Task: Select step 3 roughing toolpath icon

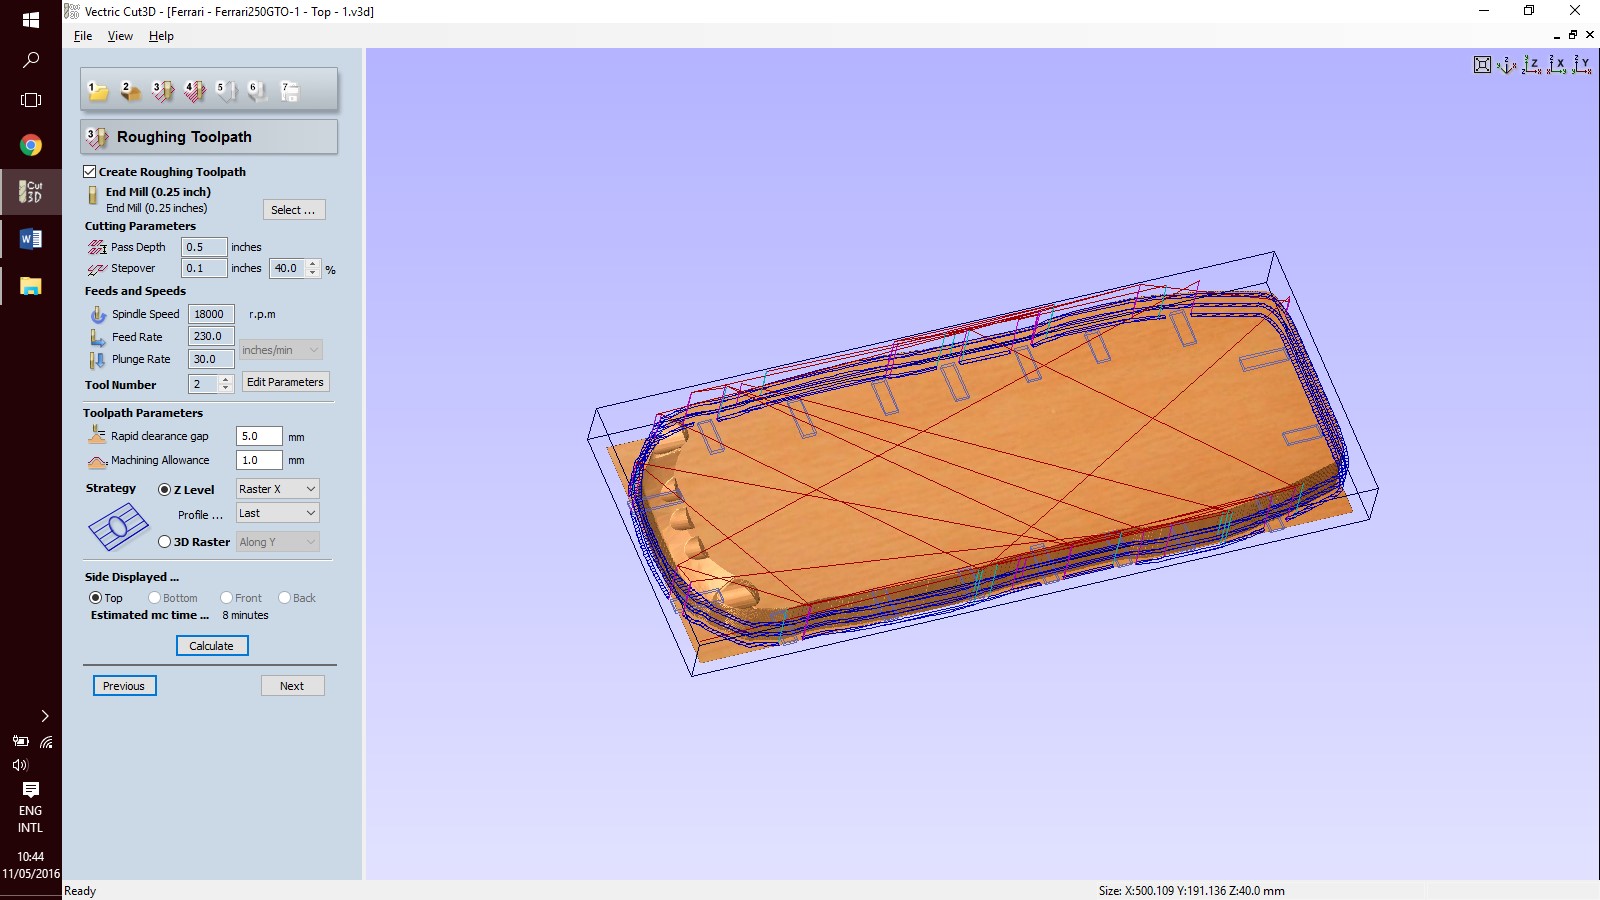Action: pos(163,91)
